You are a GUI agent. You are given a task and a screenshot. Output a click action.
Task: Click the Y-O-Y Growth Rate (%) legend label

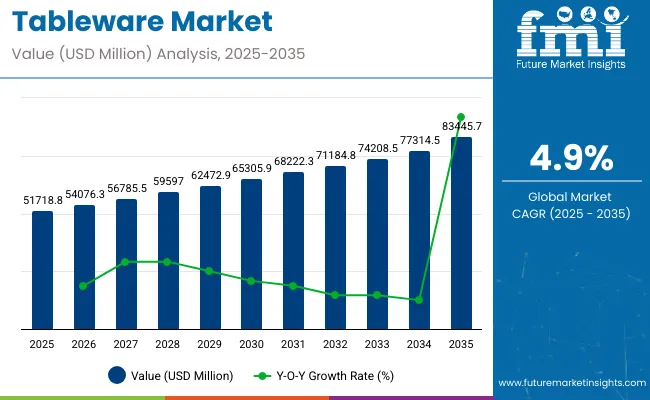335,376
